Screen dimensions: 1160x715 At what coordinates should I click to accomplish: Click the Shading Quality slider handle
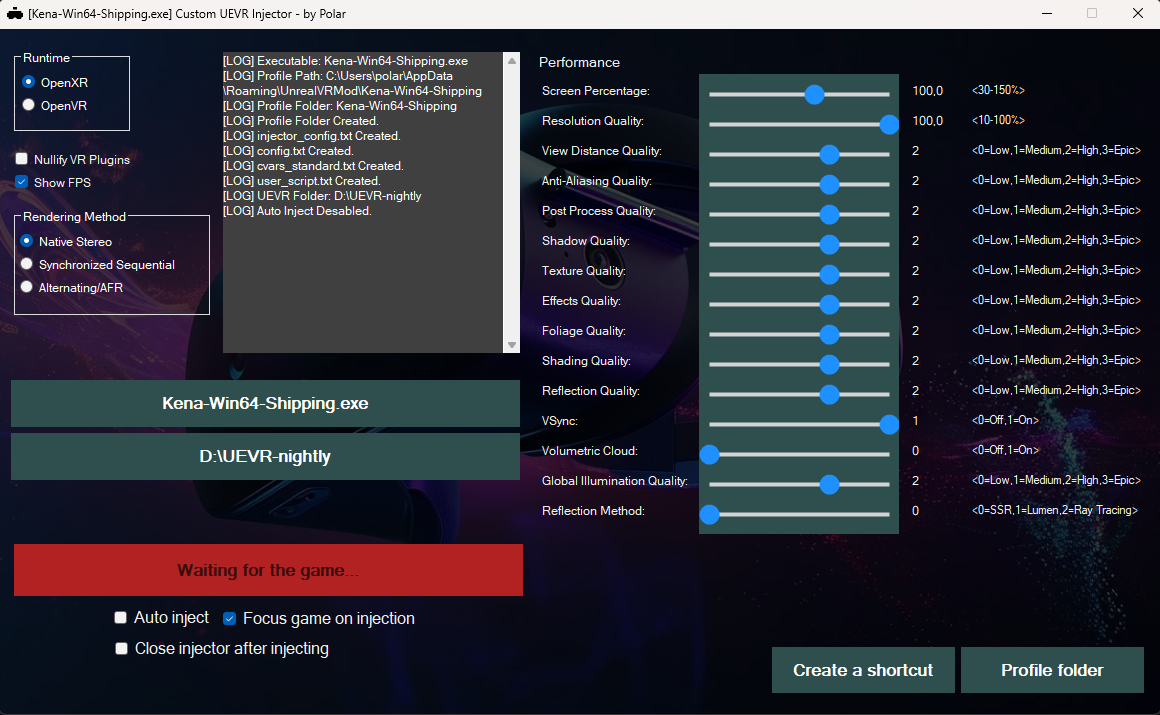point(829,364)
